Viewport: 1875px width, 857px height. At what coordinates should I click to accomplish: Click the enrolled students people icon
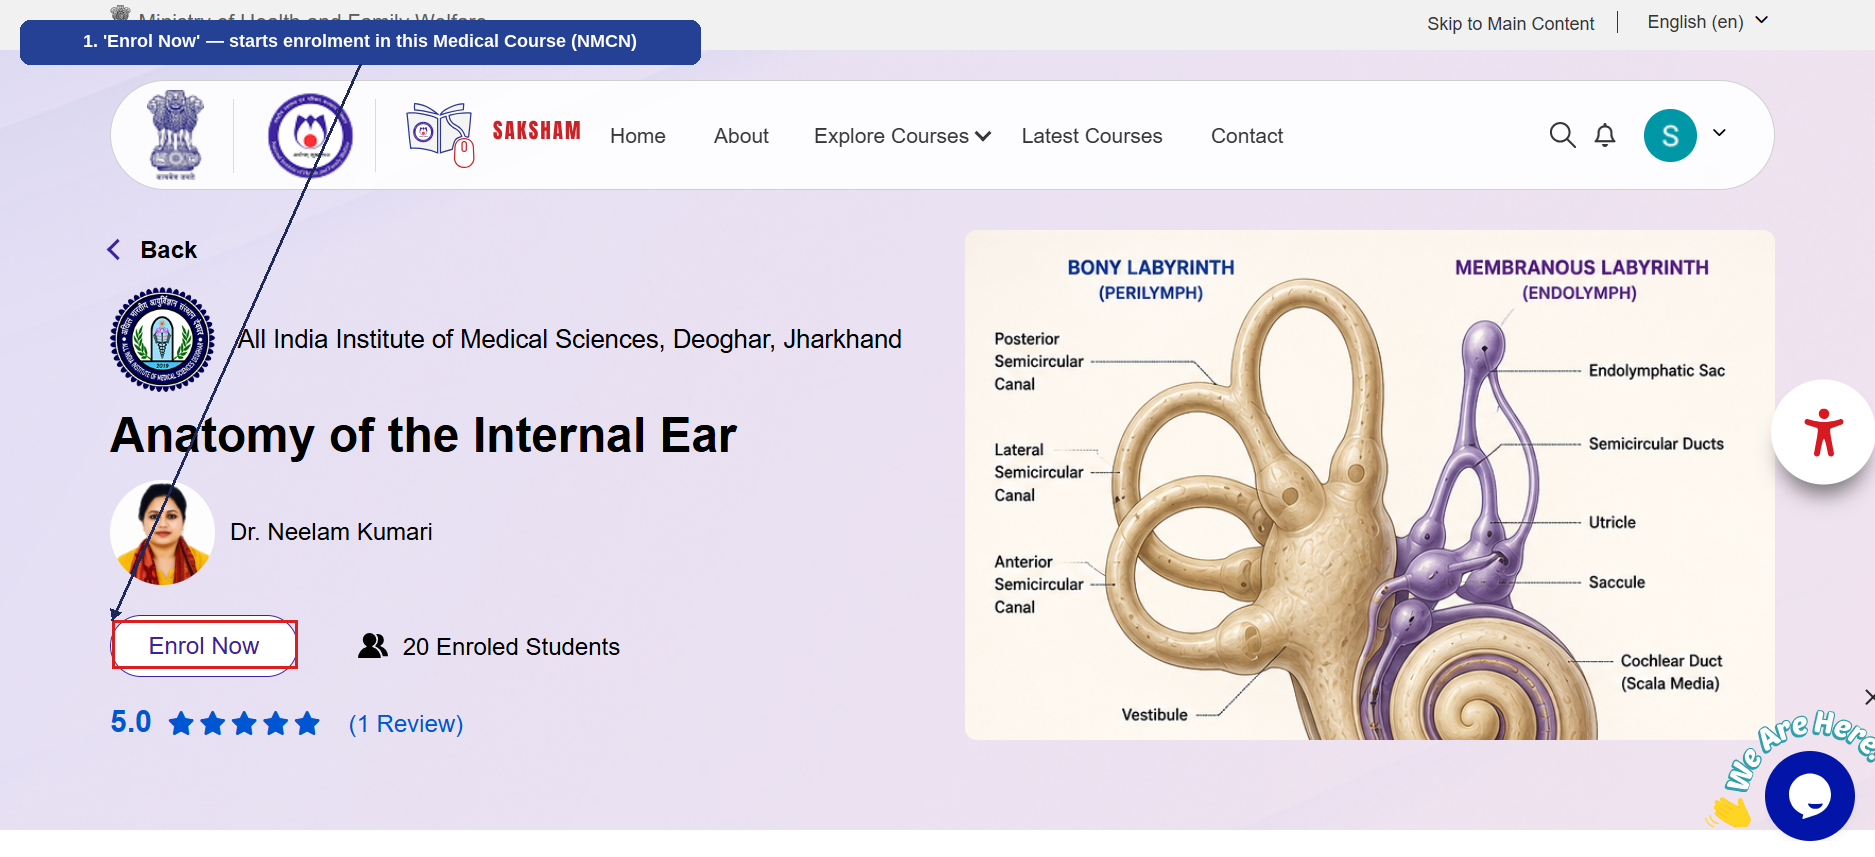tap(372, 646)
